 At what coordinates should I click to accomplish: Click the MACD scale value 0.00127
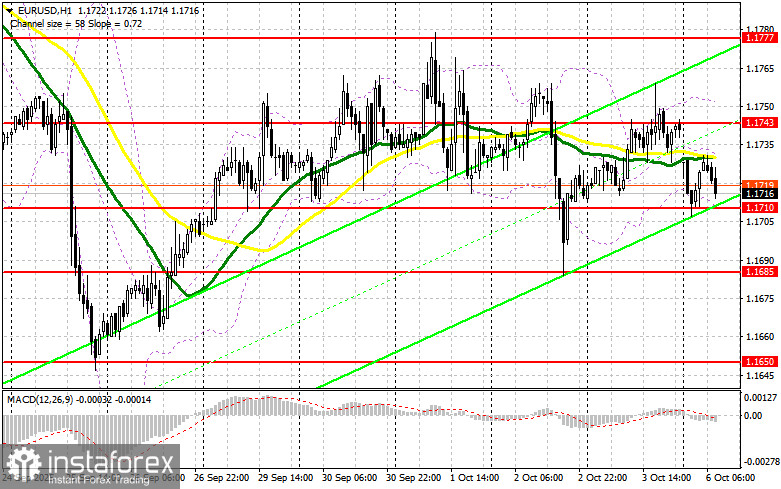tap(760, 397)
